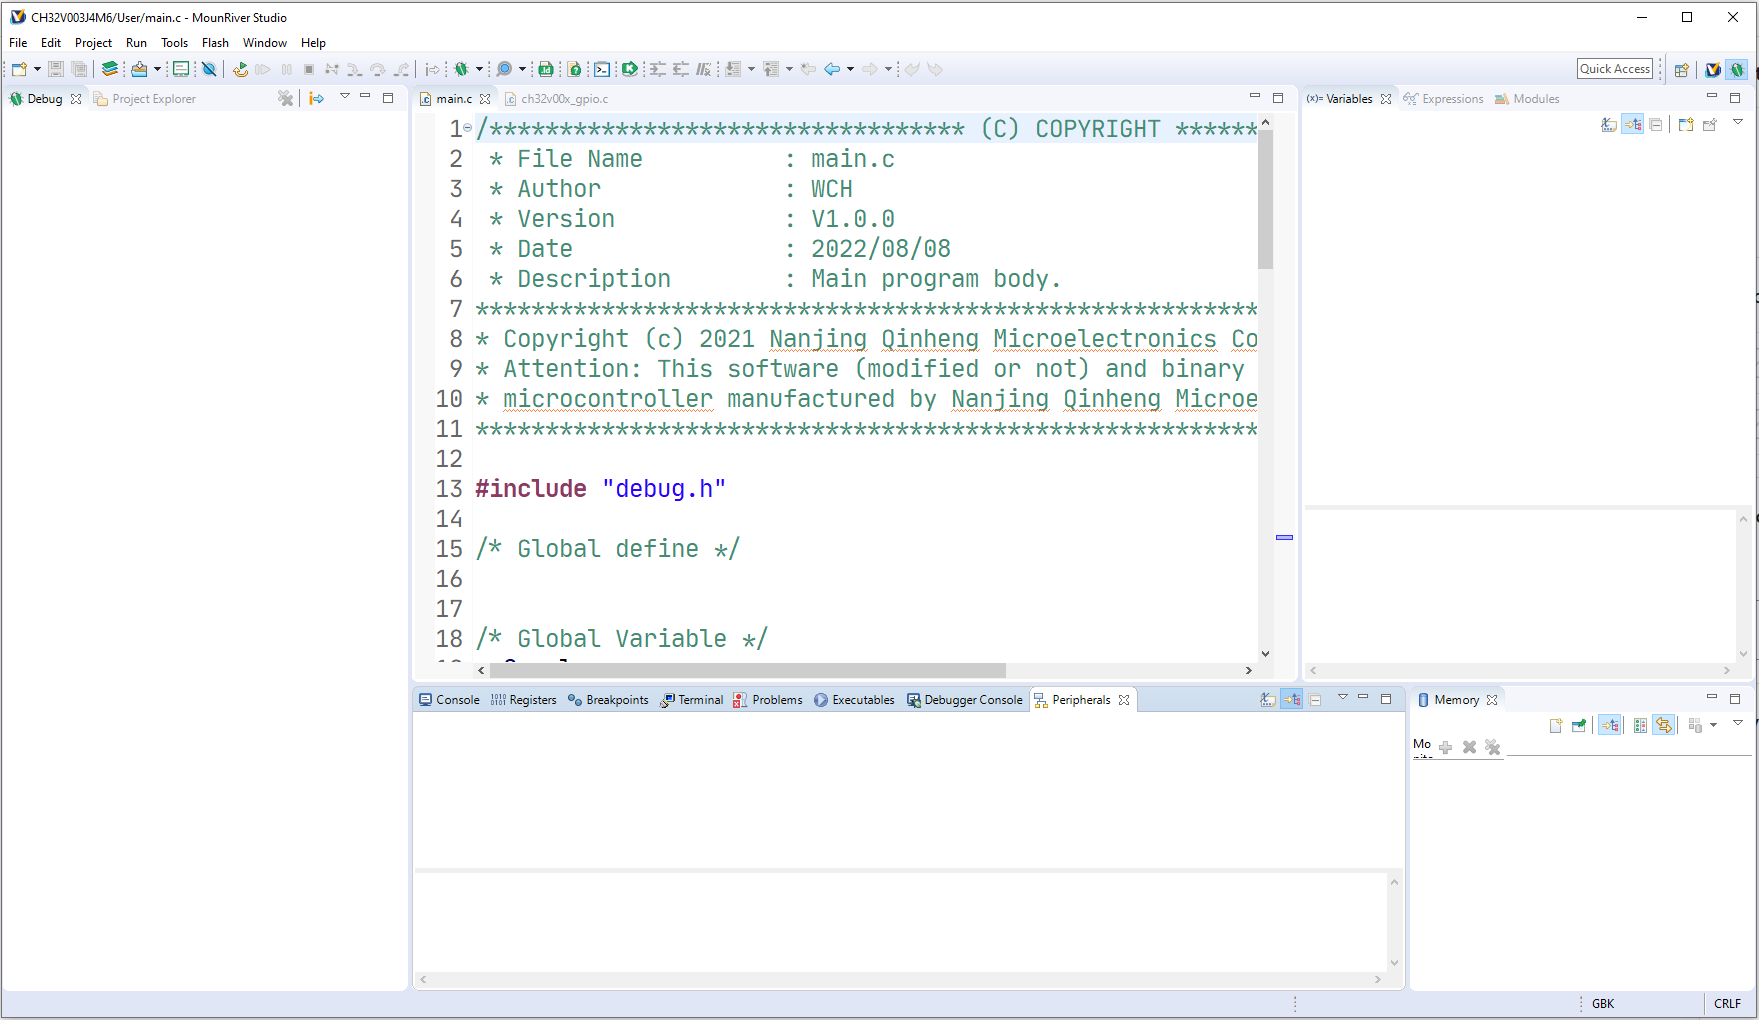The height and width of the screenshot is (1020, 1759).
Task: Toggle line 1 comment fold marker
Action: coord(468,128)
